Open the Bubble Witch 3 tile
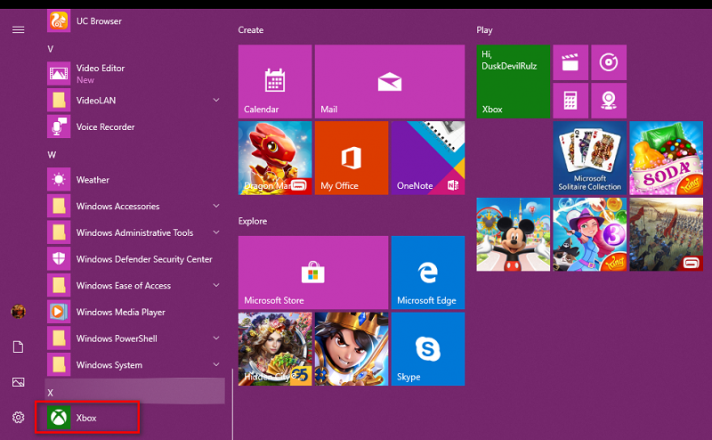Viewport: 712px width, 440px height. (x=589, y=234)
